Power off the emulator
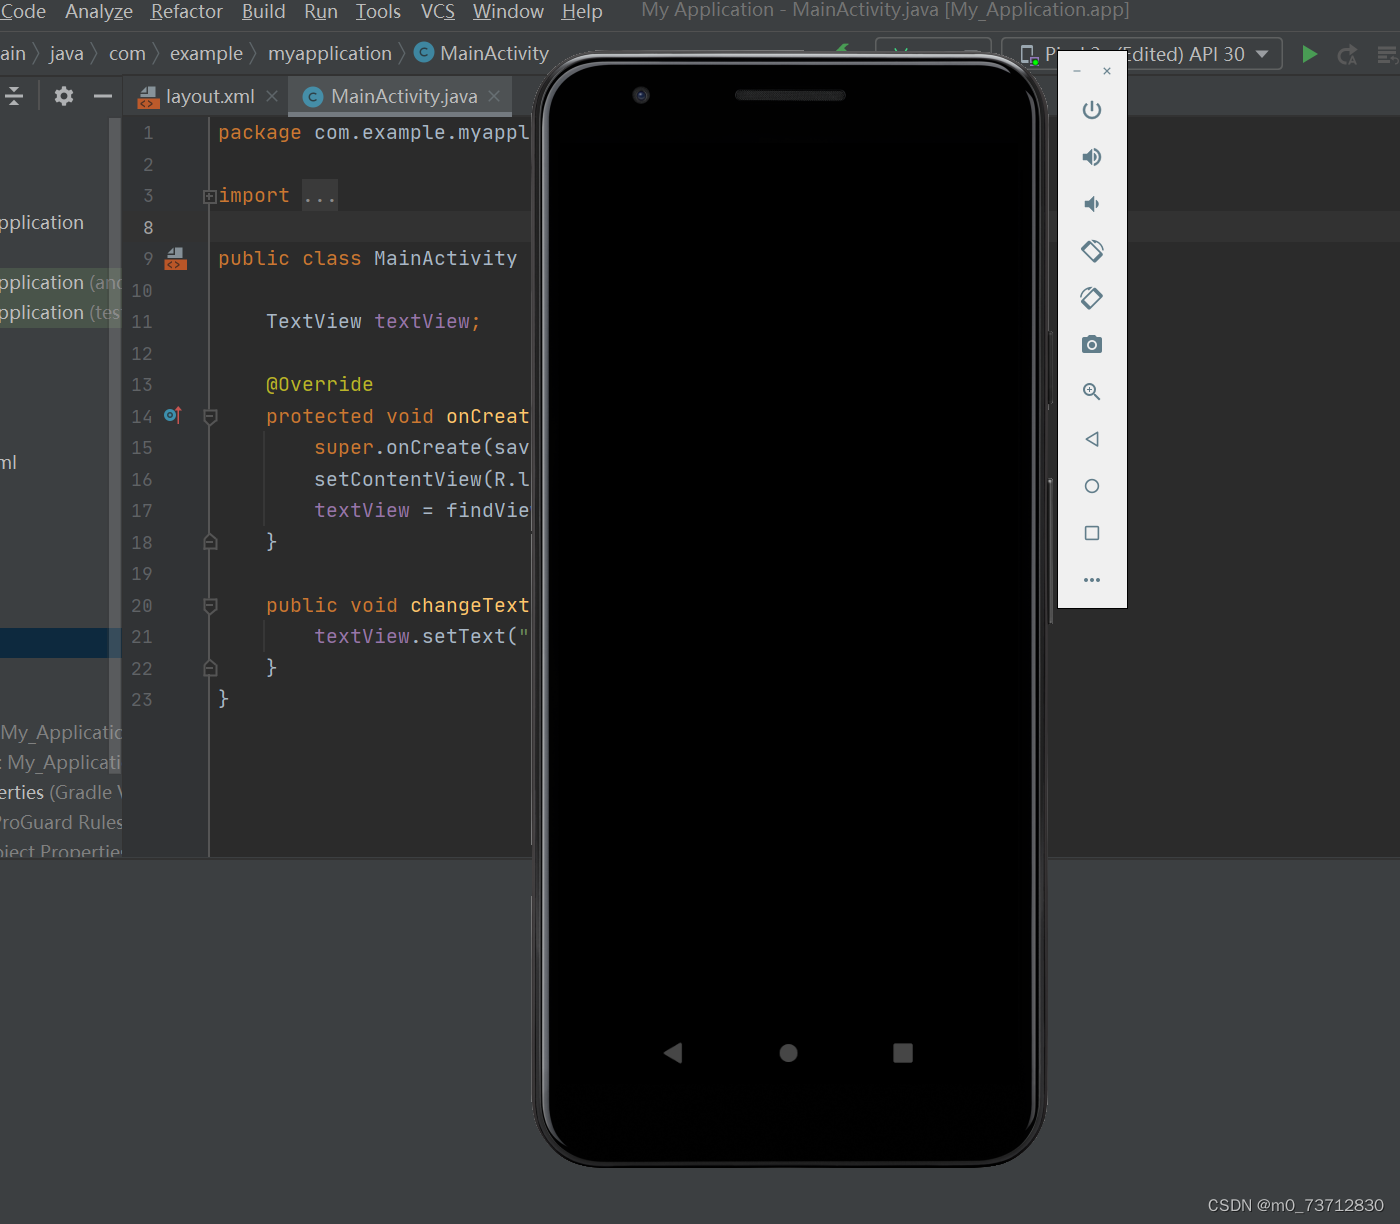The width and height of the screenshot is (1400, 1224). pos(1092,110)
